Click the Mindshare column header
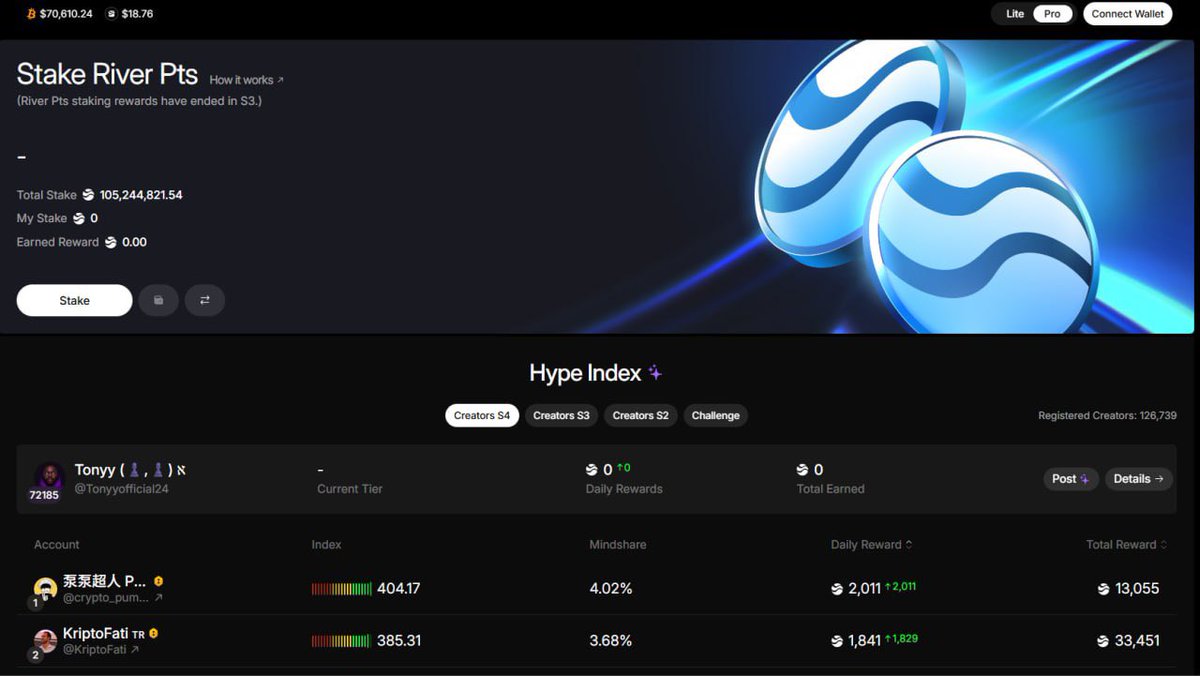The width and height of the screenshot is (1200, 676). [x=618, y=545]
